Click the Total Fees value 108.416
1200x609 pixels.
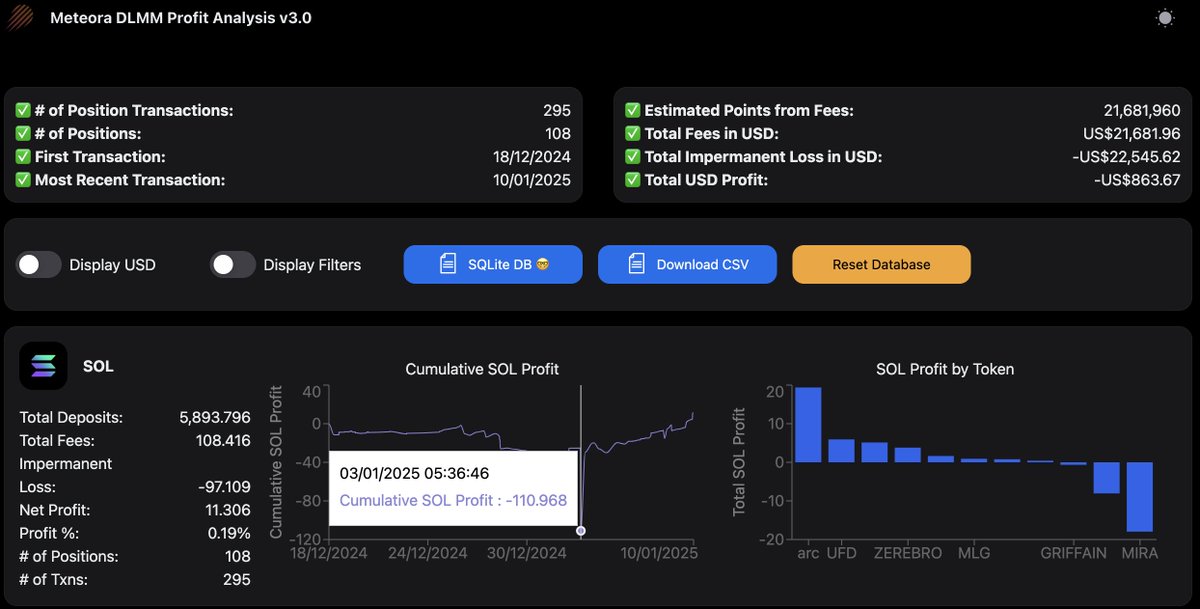tap(222, 440)
